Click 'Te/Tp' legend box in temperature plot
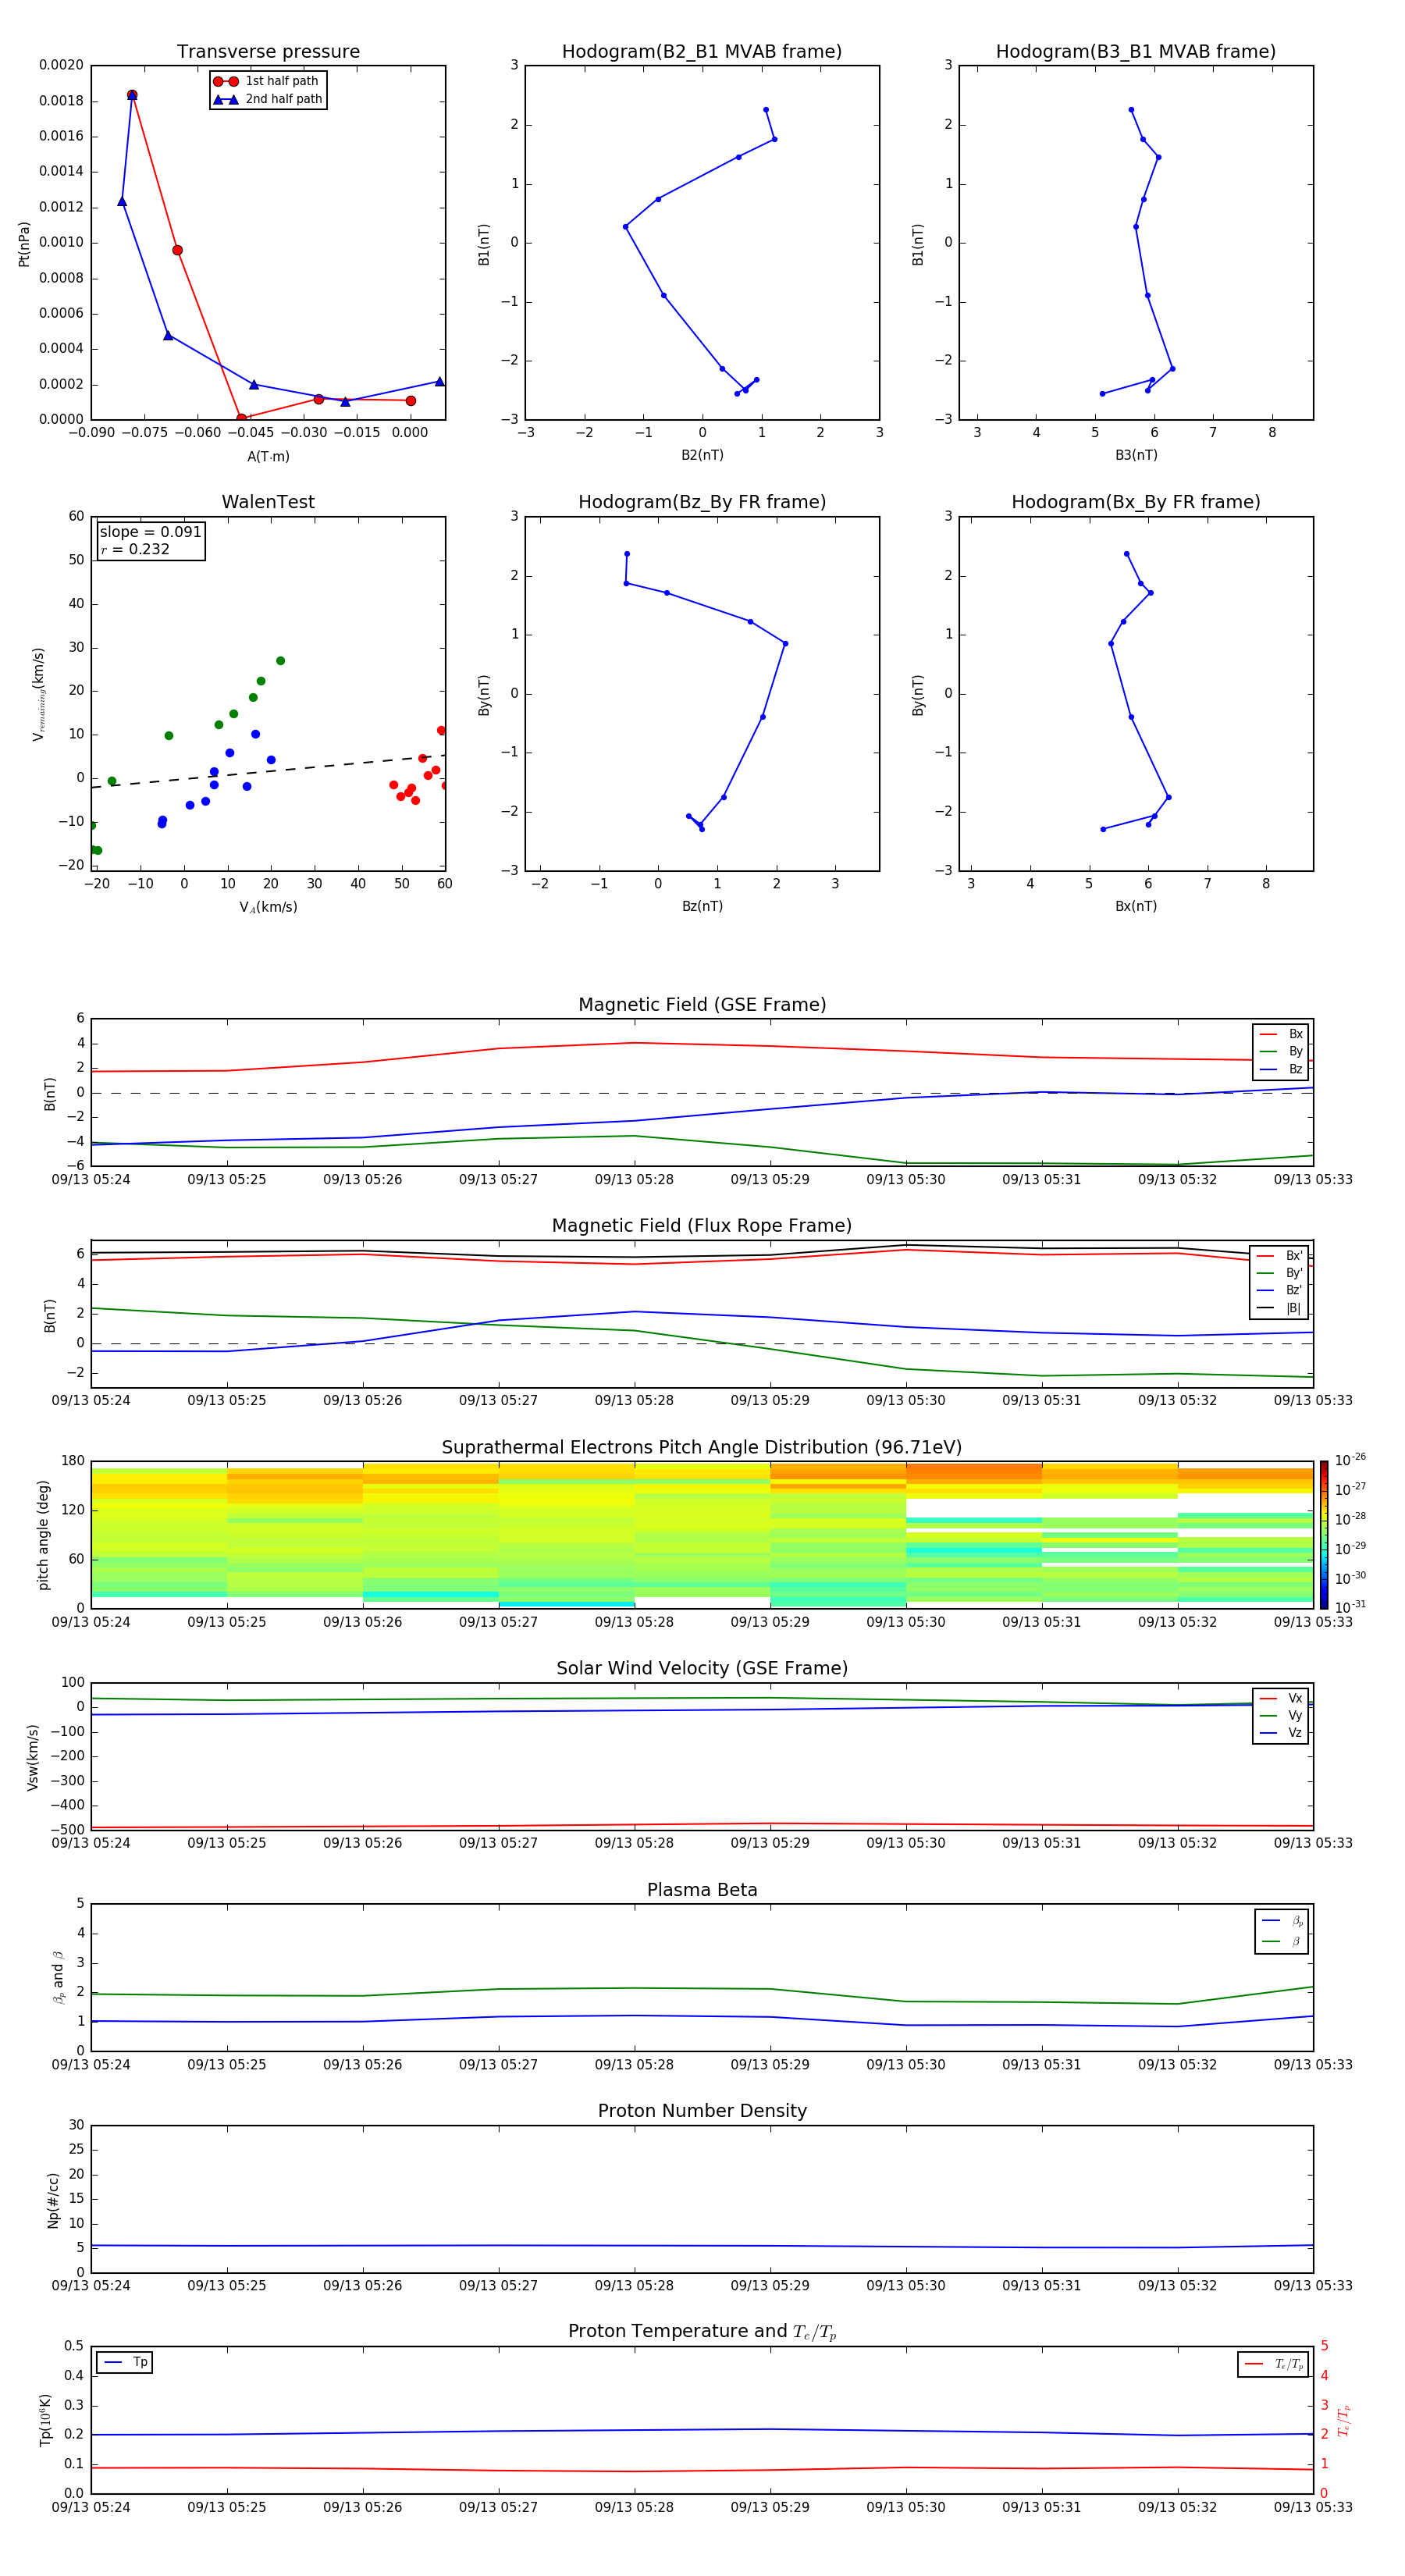Screen dimensions: 1405x2576 click(x=1272, y=2364)
